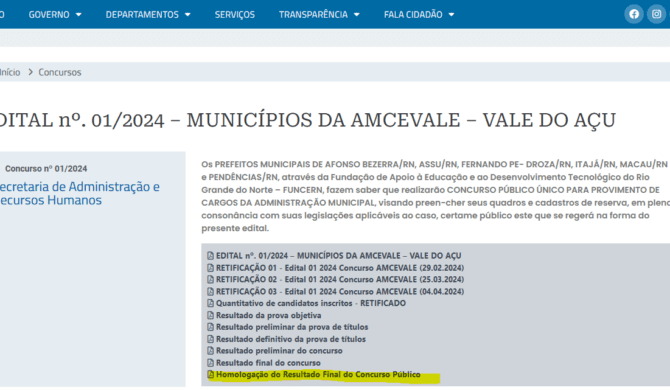Open Resultado preliminar da prova de títulos

pyautogui.click(x=292, y=327)
